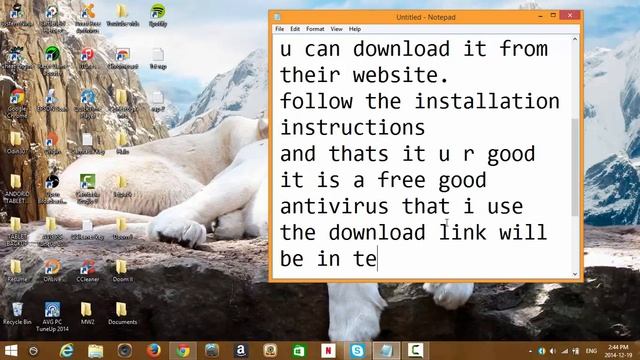Select the green Camtasia desktop shortcut
Viewport: 640px width, 360px height.
[87, 189]
